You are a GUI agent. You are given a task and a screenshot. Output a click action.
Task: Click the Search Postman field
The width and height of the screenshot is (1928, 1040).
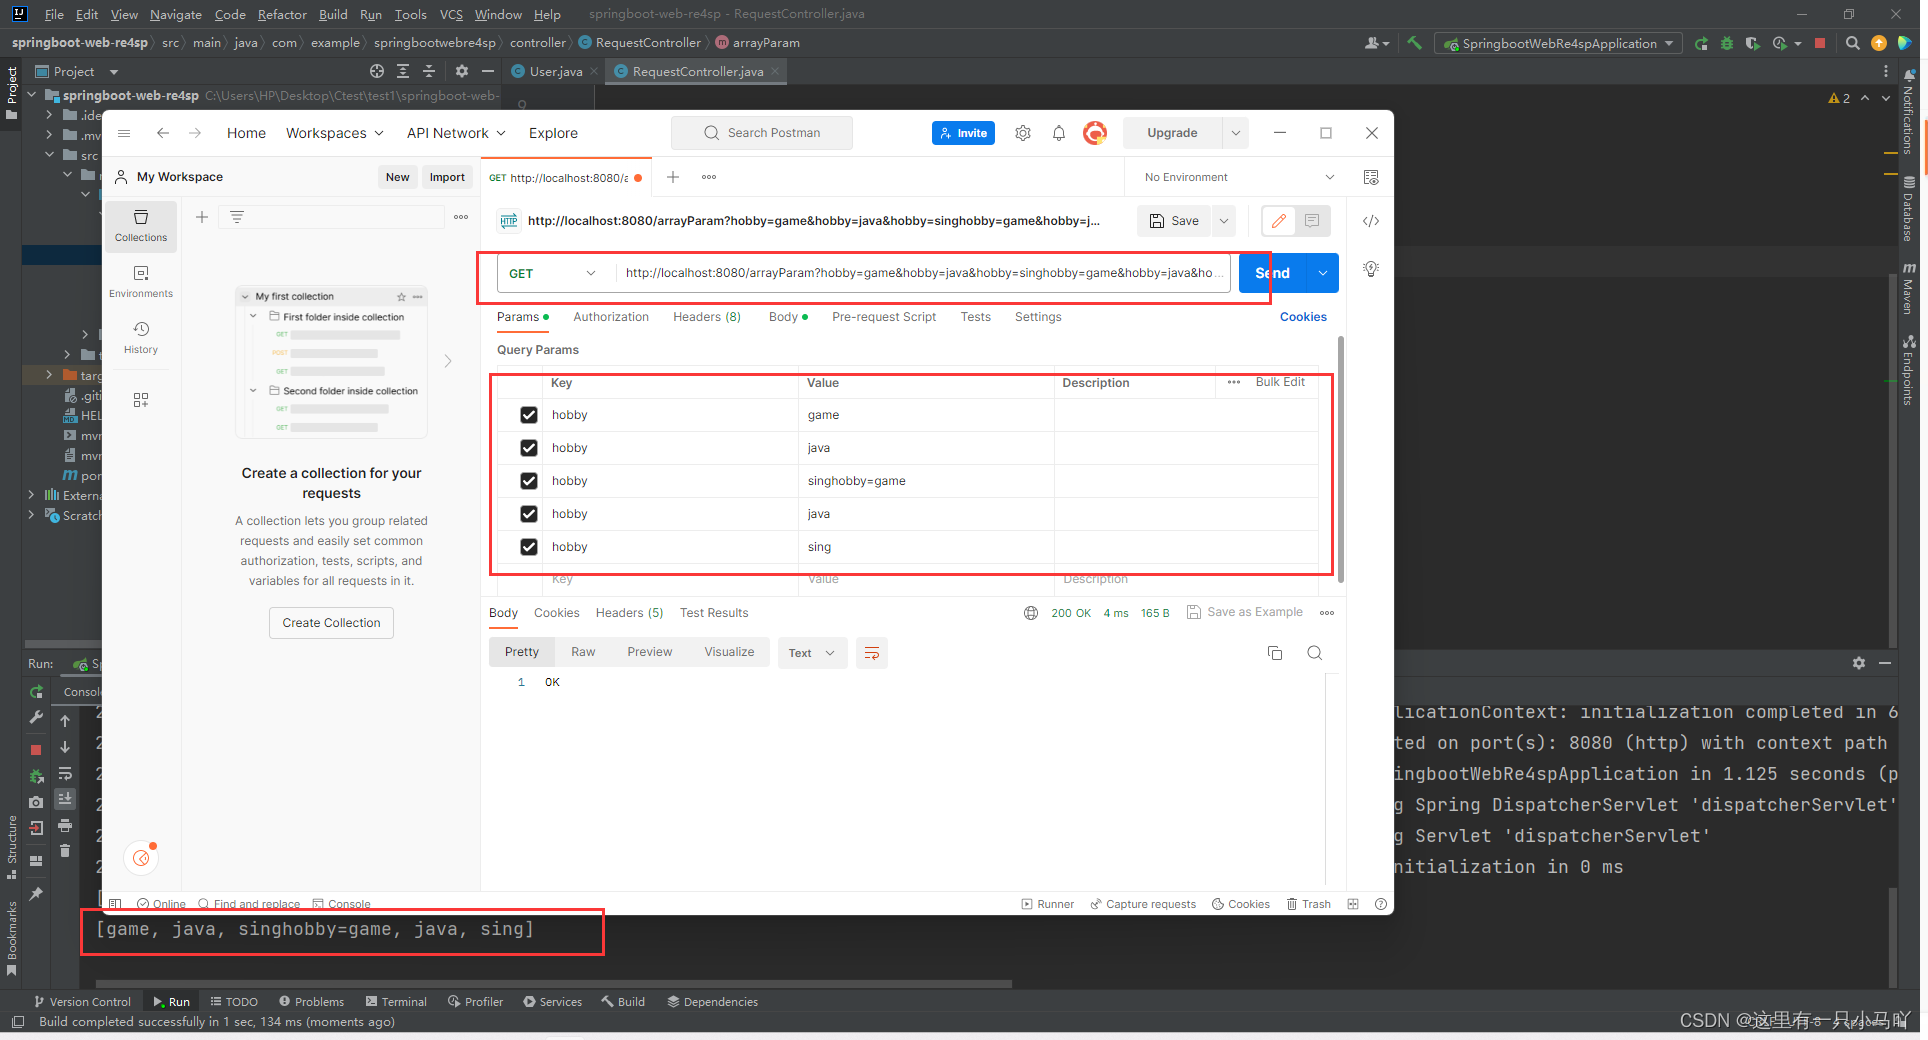point(762,133)
